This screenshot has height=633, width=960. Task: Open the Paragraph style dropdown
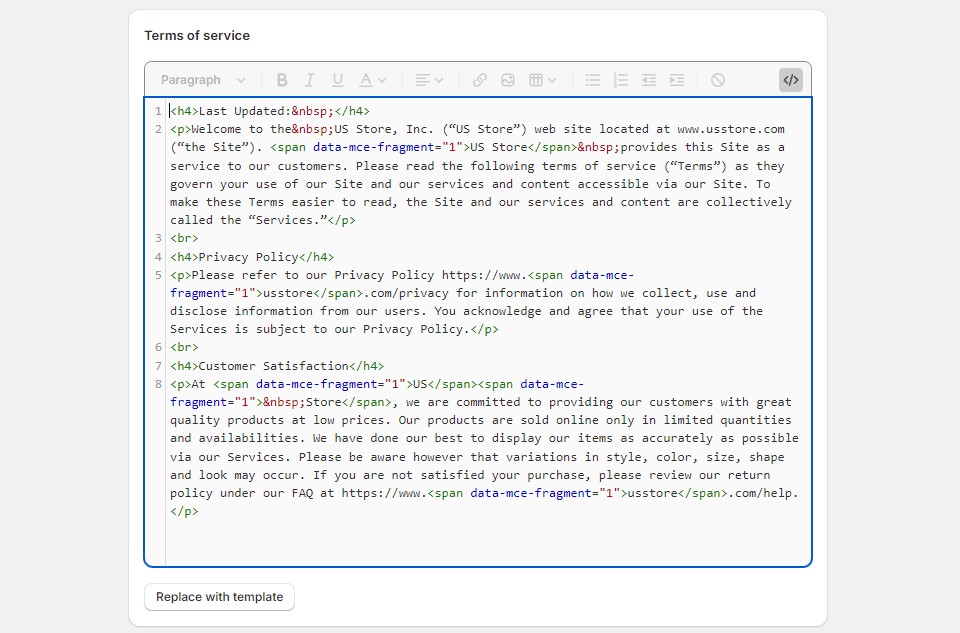[203, 80]
